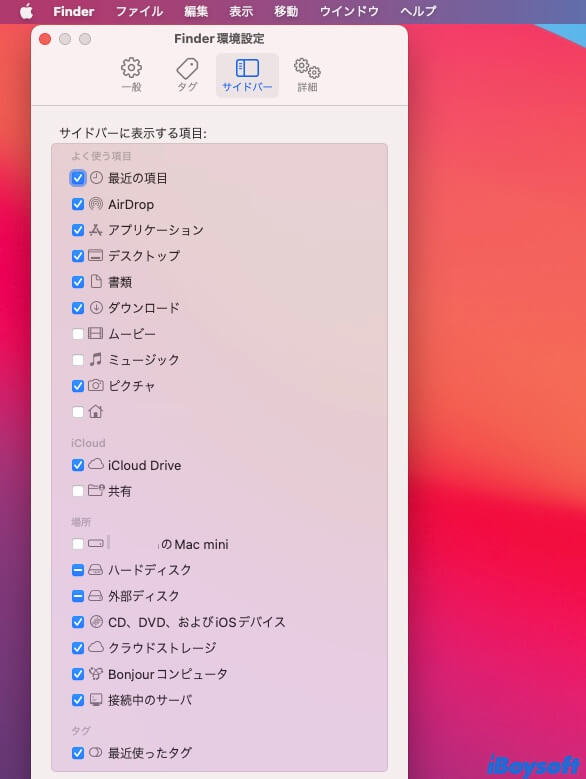Uncheck the アプリケーション checkbox
This screenshot has height=779, width=586.
pyautogui.click(x=78, y=230)
